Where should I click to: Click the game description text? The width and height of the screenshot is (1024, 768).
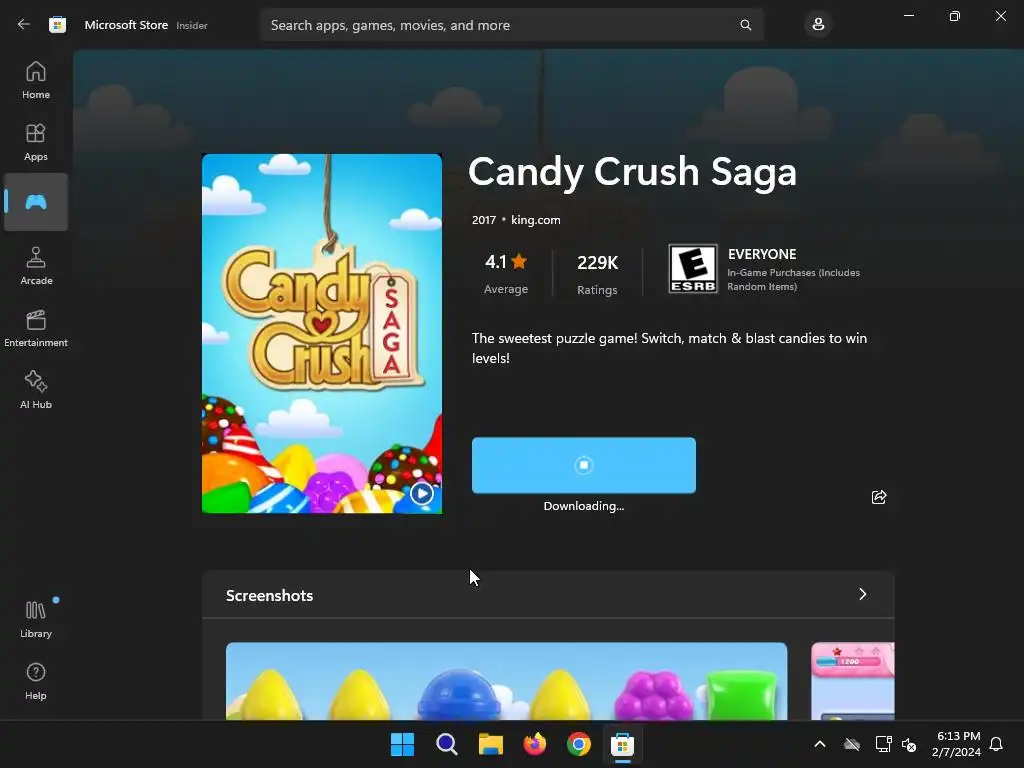click(669, 348)
